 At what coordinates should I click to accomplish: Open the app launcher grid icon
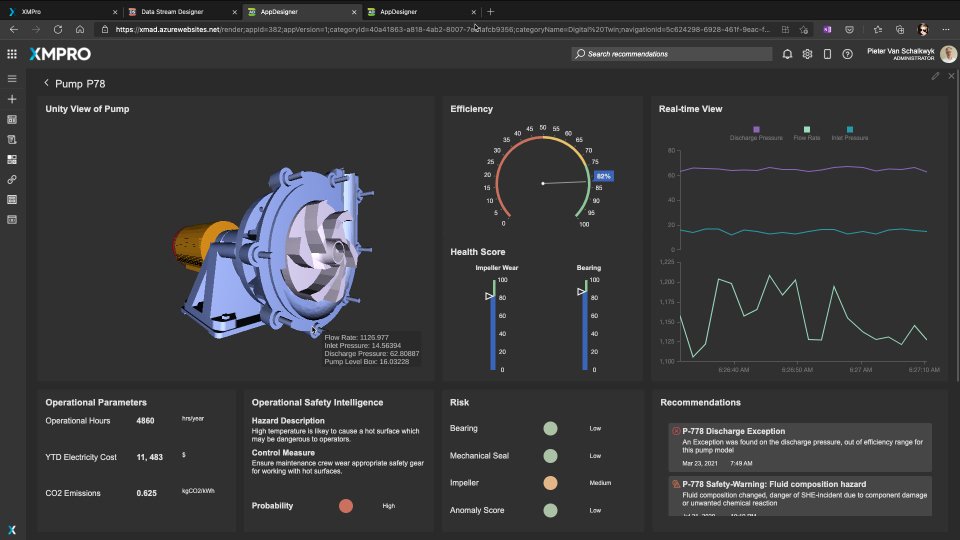point(12,54)
